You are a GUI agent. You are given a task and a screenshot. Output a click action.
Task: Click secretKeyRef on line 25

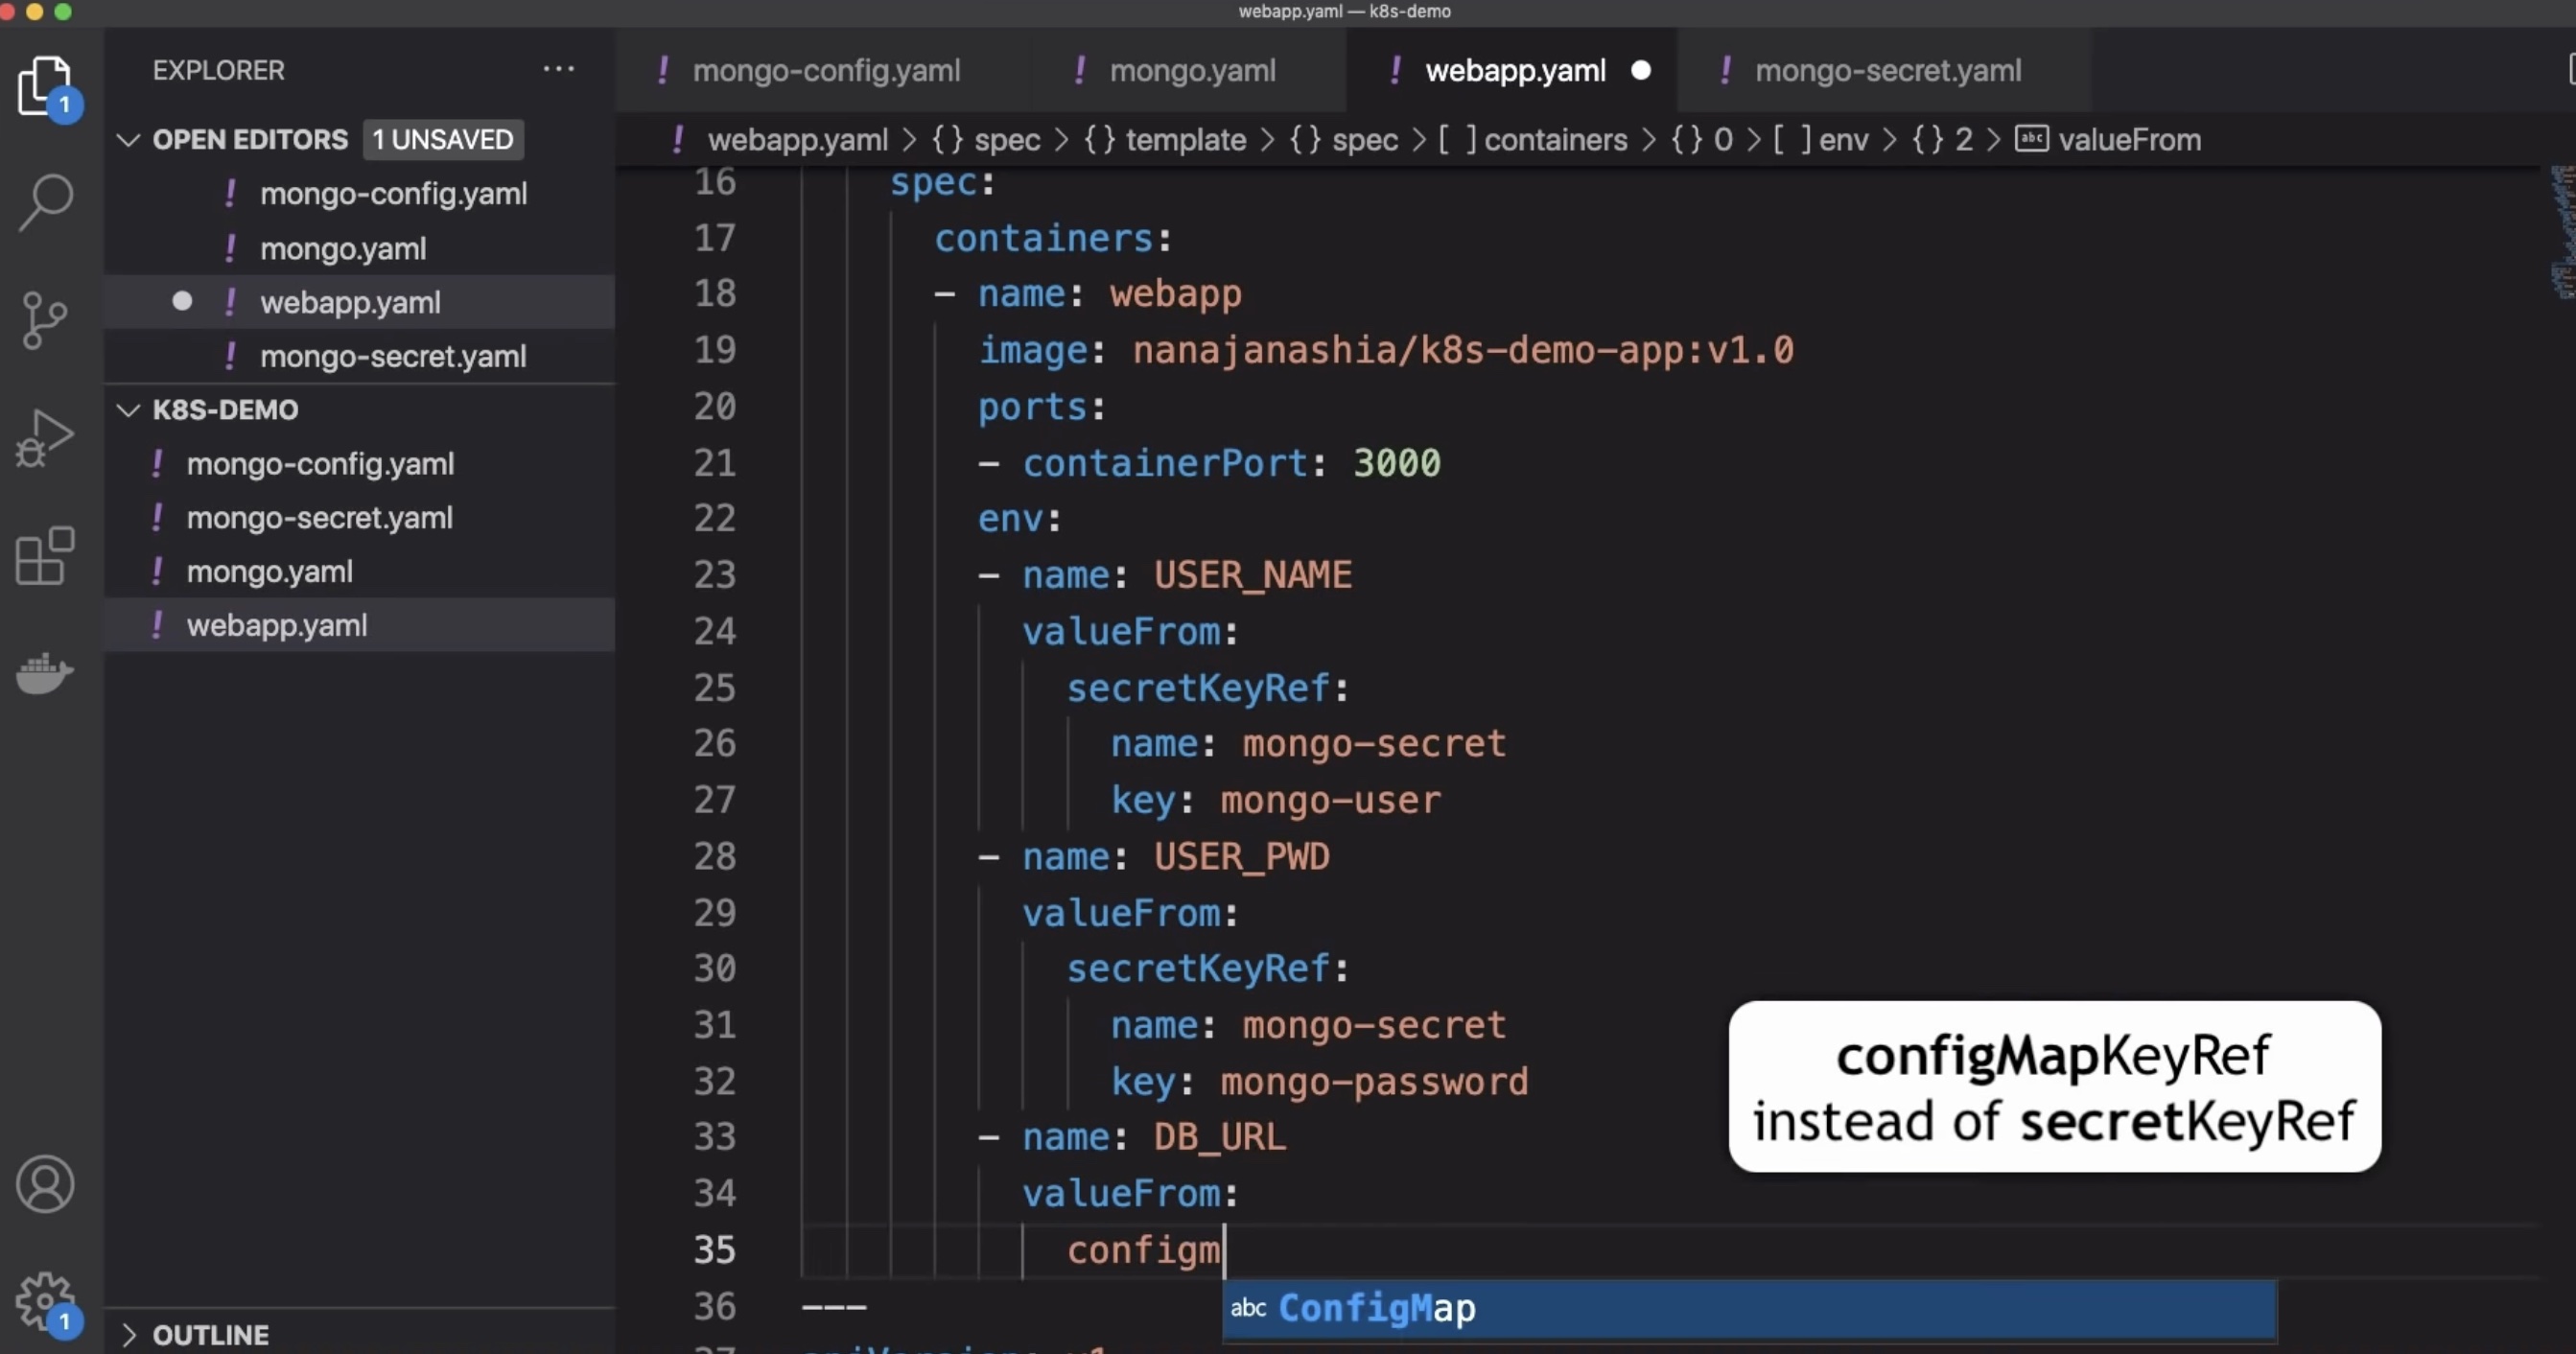click(1199, 688)
